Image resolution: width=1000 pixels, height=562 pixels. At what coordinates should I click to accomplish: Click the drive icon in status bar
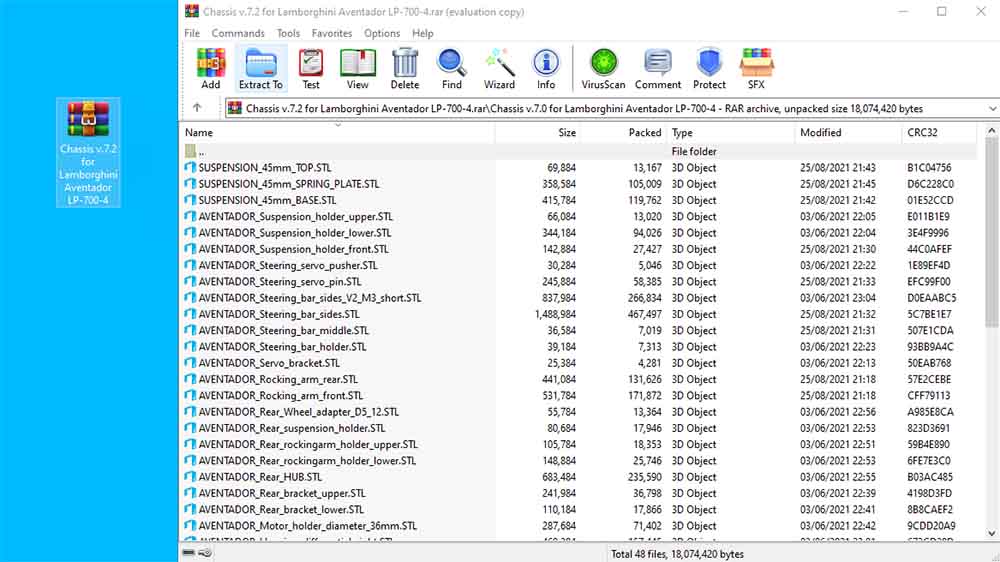(x=189, y=553)
